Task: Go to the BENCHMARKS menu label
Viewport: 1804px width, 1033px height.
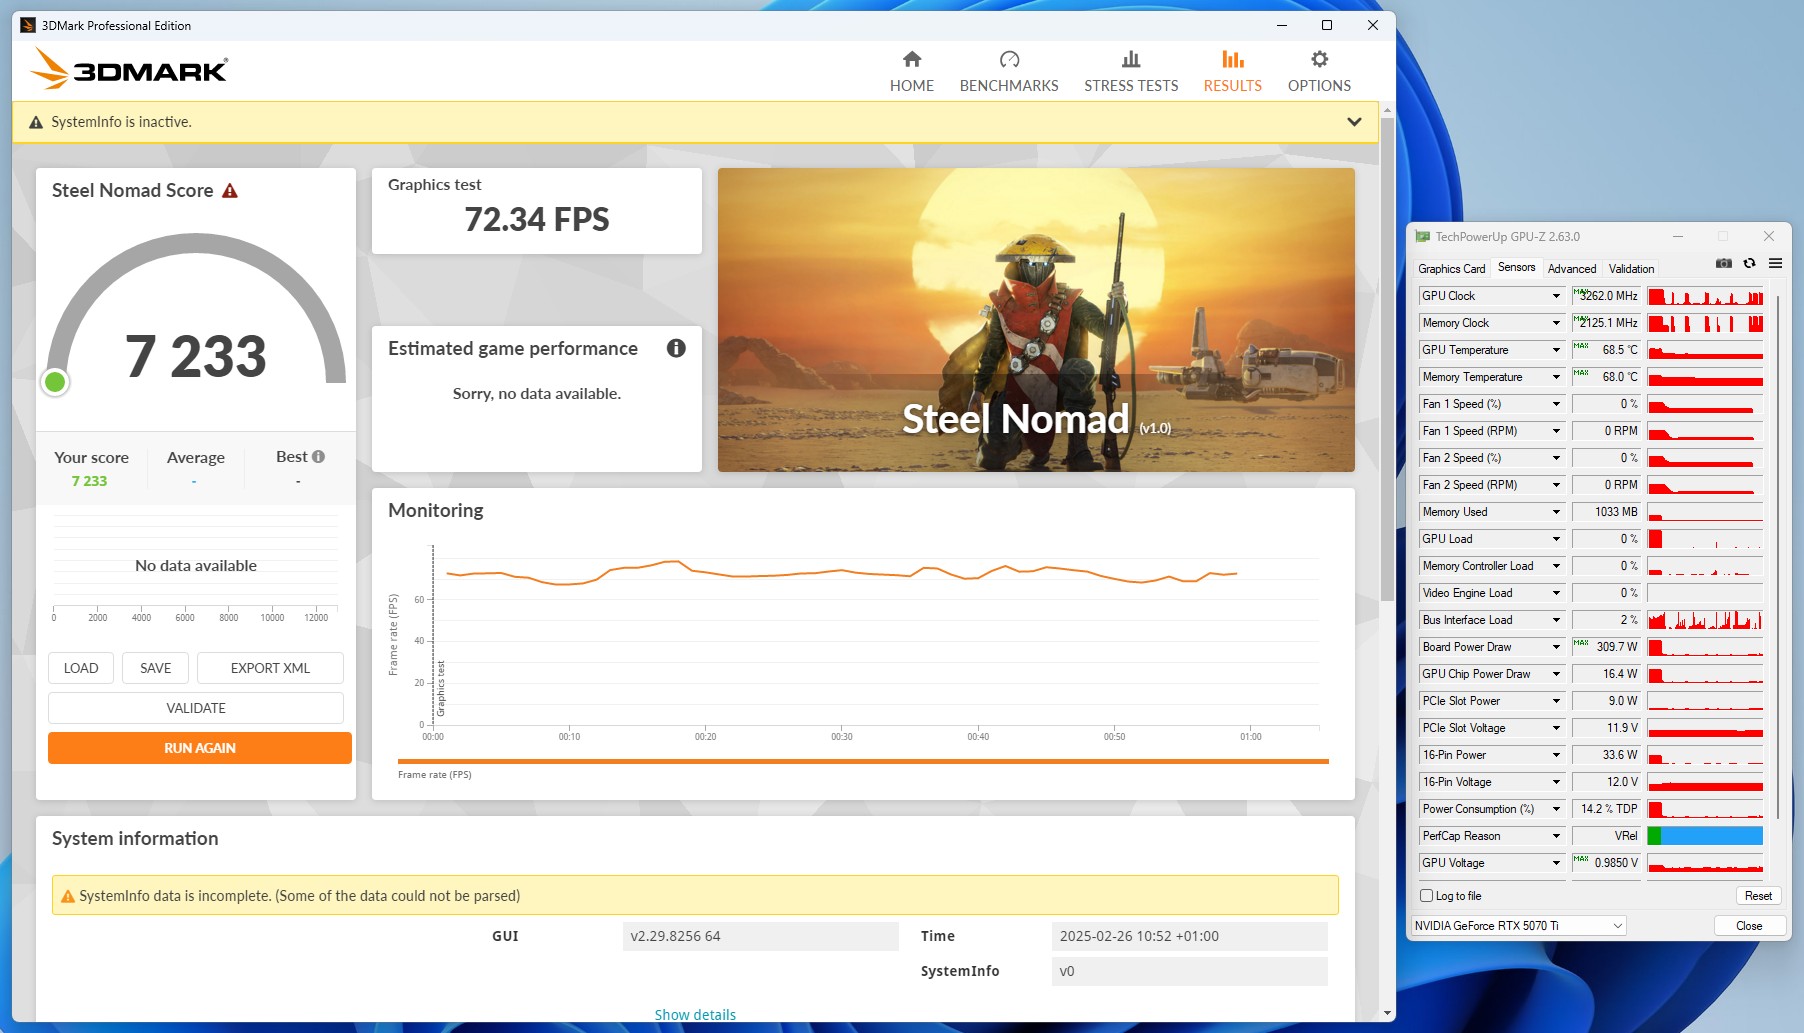Action: click(1009, 86)
